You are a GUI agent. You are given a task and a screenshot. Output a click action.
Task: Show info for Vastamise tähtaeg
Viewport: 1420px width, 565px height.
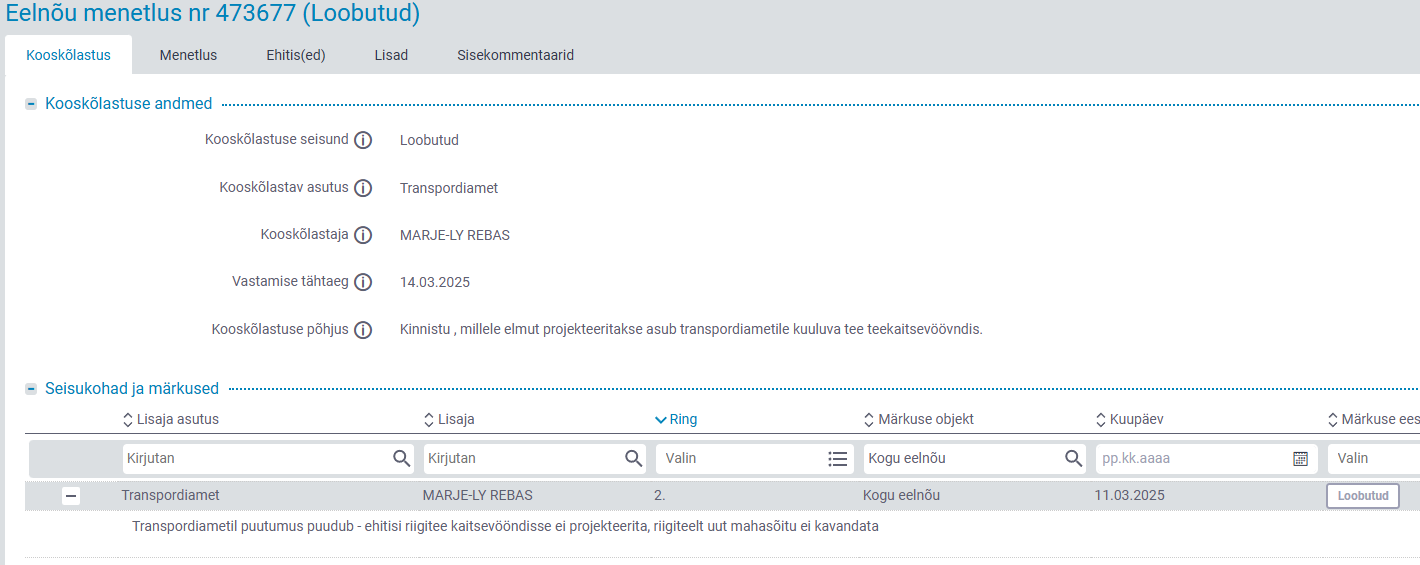tap(363, 282)
